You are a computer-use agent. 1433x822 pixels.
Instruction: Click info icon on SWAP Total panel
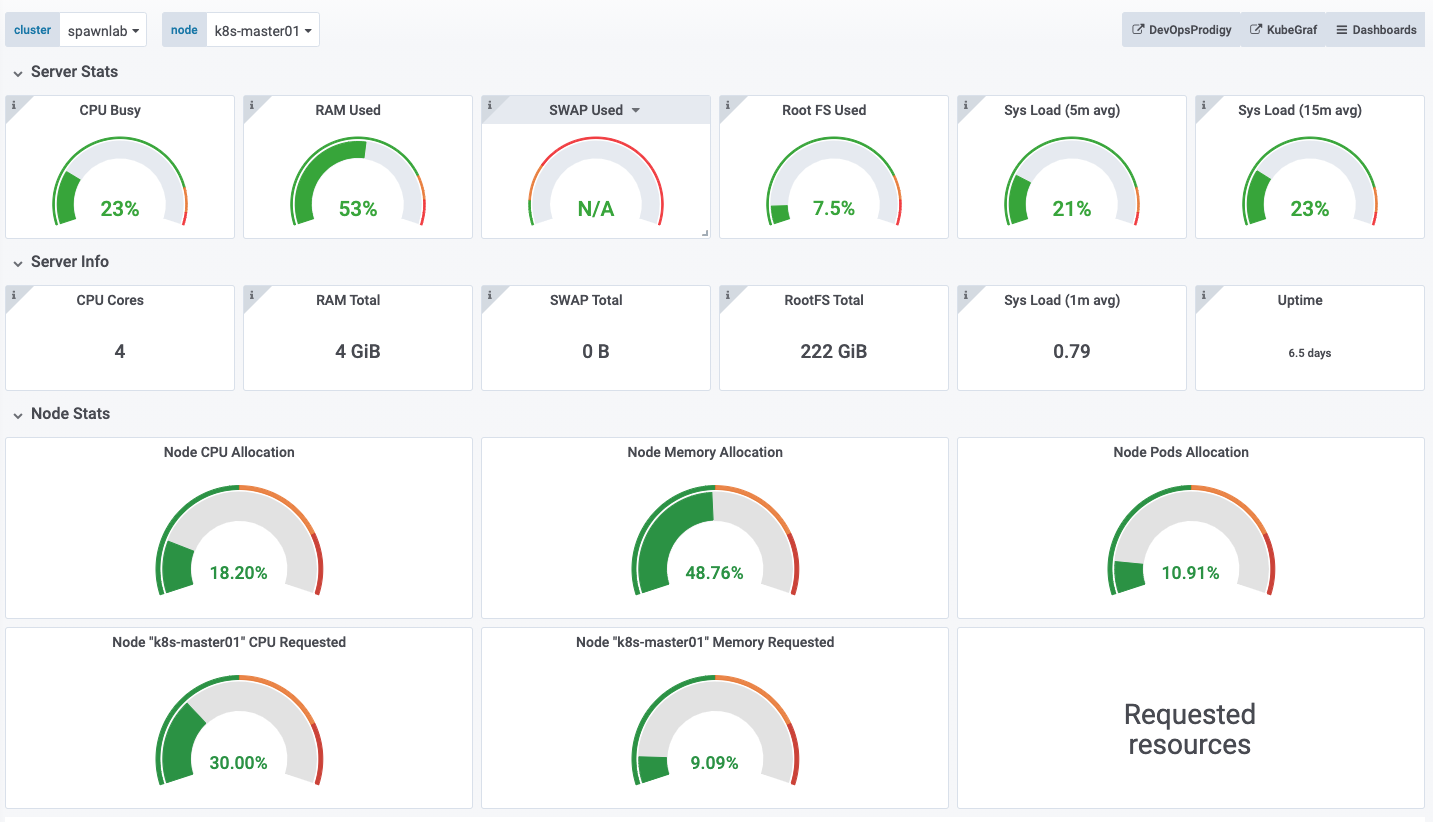click(488, 293)
